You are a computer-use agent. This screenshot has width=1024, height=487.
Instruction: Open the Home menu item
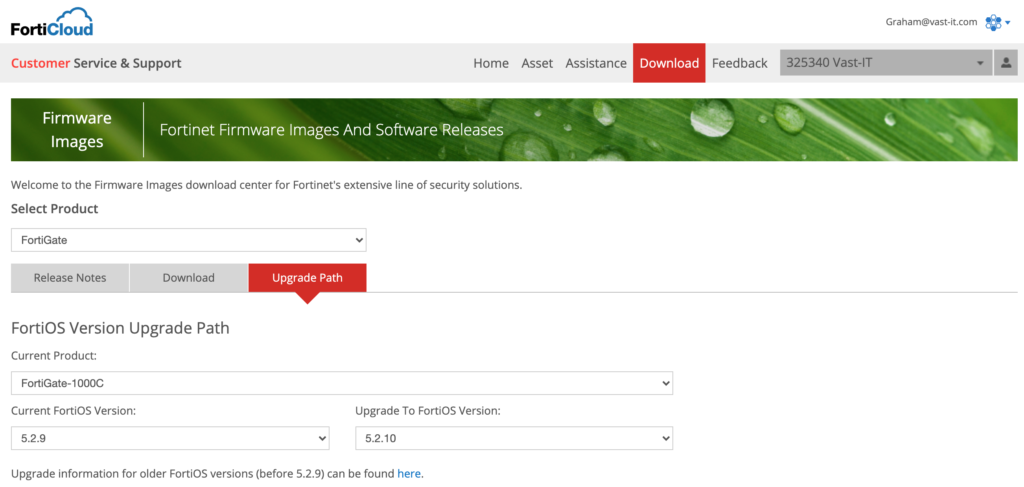click(x=491, y=63)
